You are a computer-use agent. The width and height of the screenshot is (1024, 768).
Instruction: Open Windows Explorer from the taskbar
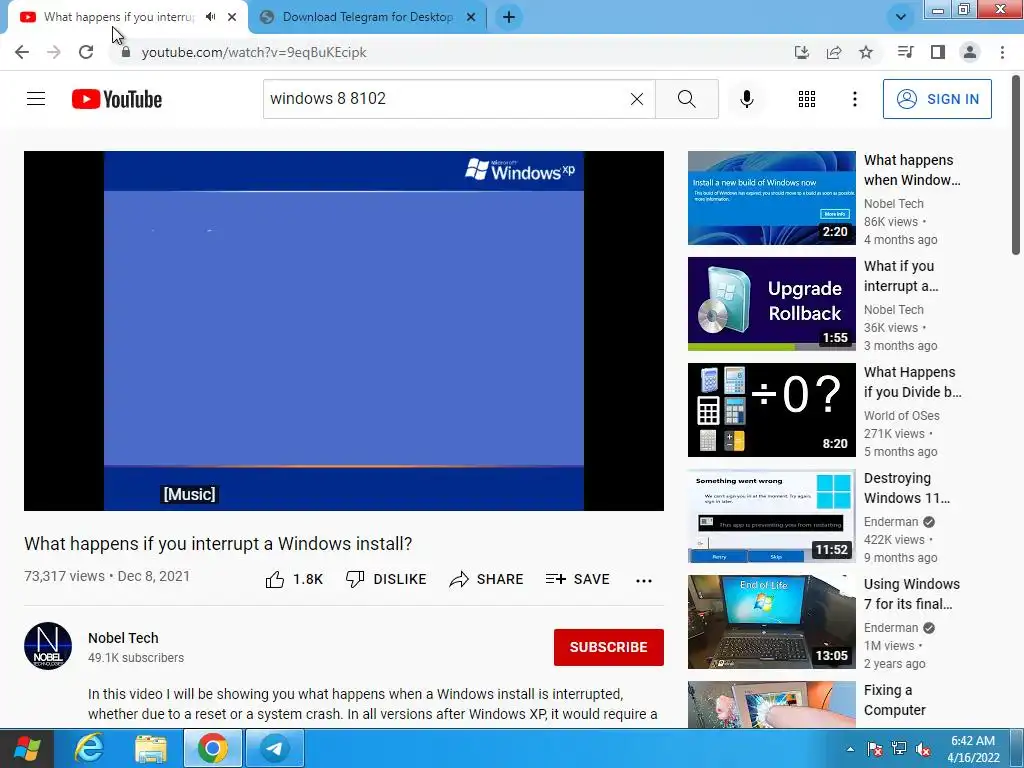[x=151, y=748]
